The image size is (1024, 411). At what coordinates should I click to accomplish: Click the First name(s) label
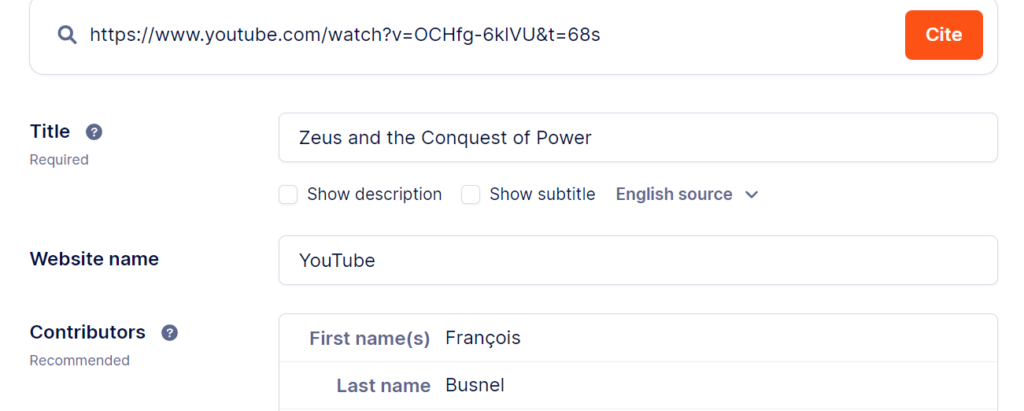click(370, 338)
